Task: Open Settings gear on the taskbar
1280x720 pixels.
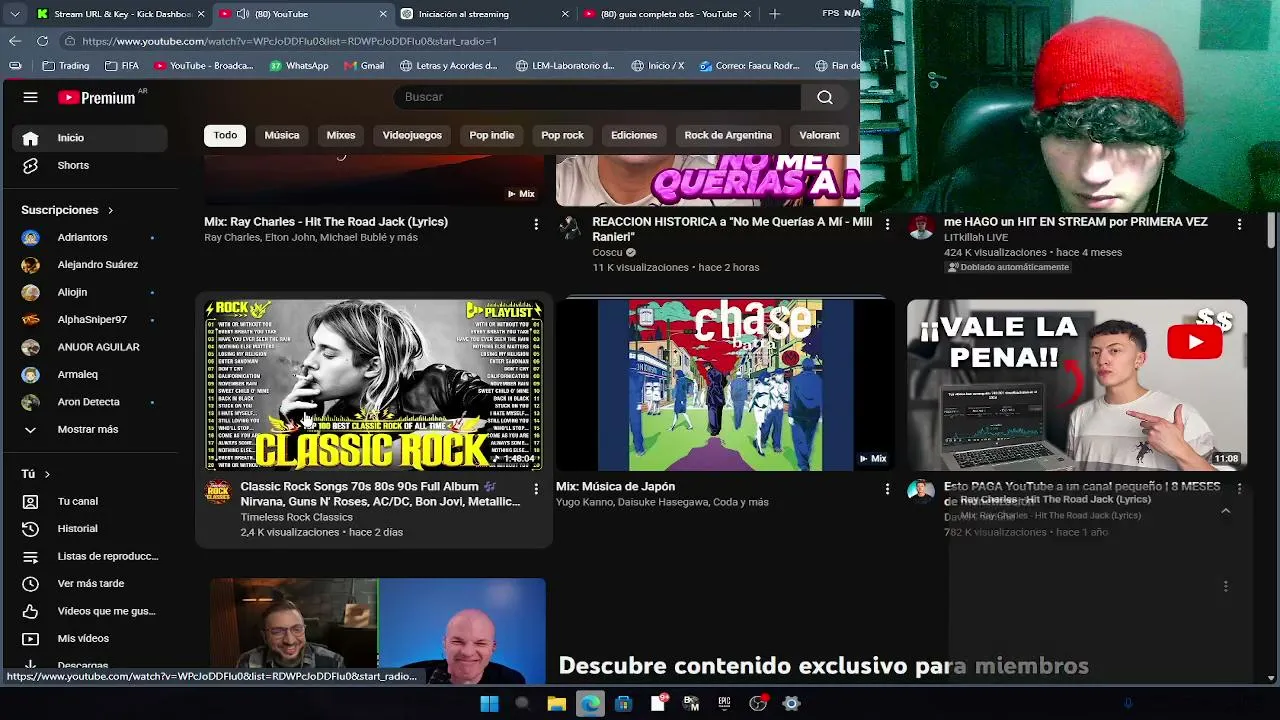Action: pos(791,703)
